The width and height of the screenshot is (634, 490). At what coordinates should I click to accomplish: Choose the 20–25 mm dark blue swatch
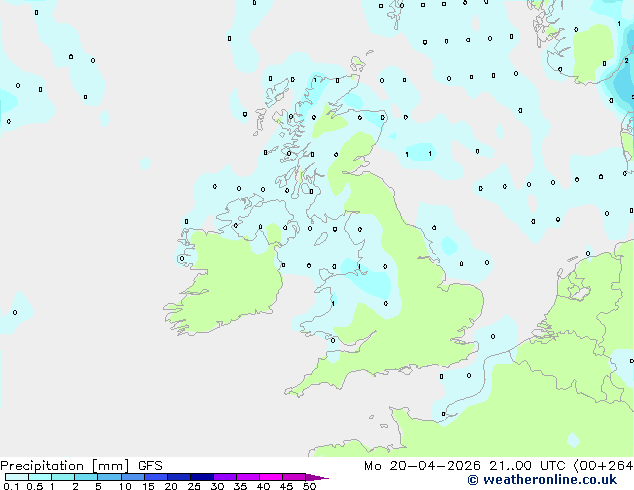click(179, 477)
